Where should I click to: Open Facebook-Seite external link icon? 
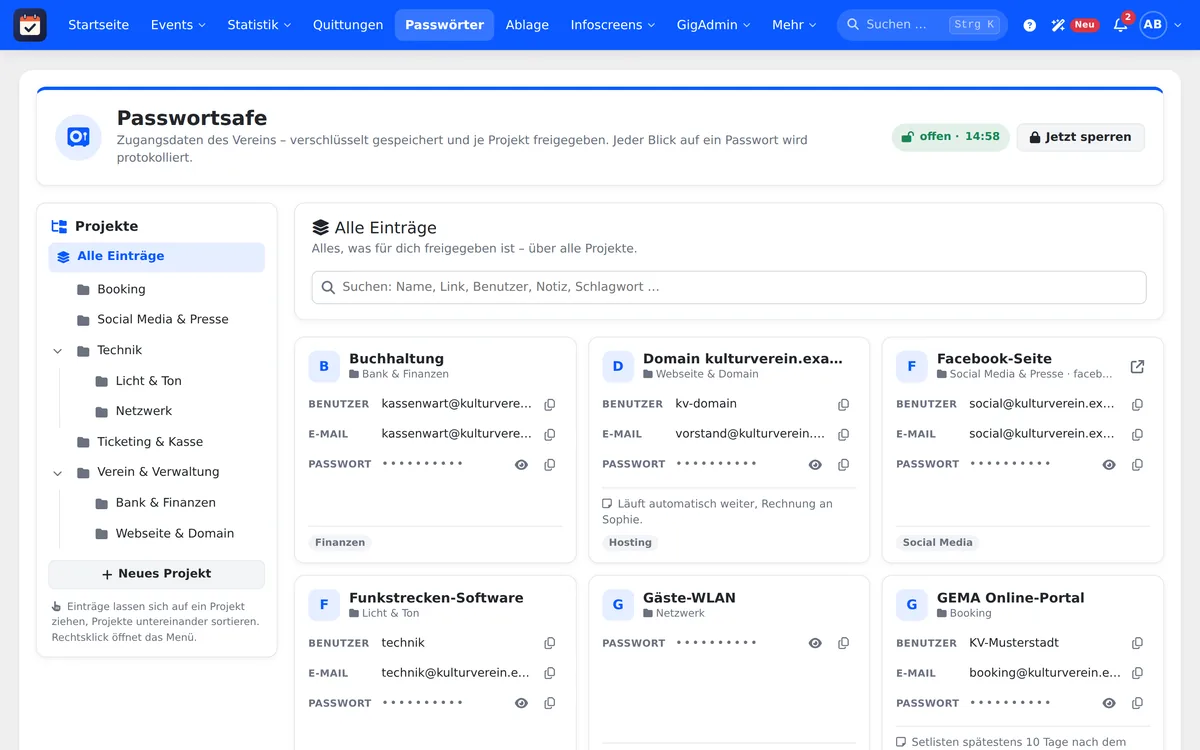pyautogui.click(x=1137, y=367)
